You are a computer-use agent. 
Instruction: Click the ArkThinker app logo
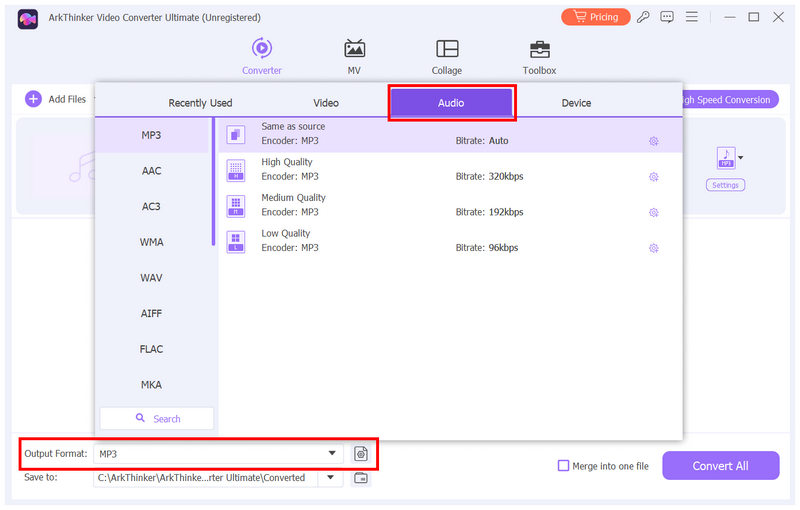coord(28,19)
